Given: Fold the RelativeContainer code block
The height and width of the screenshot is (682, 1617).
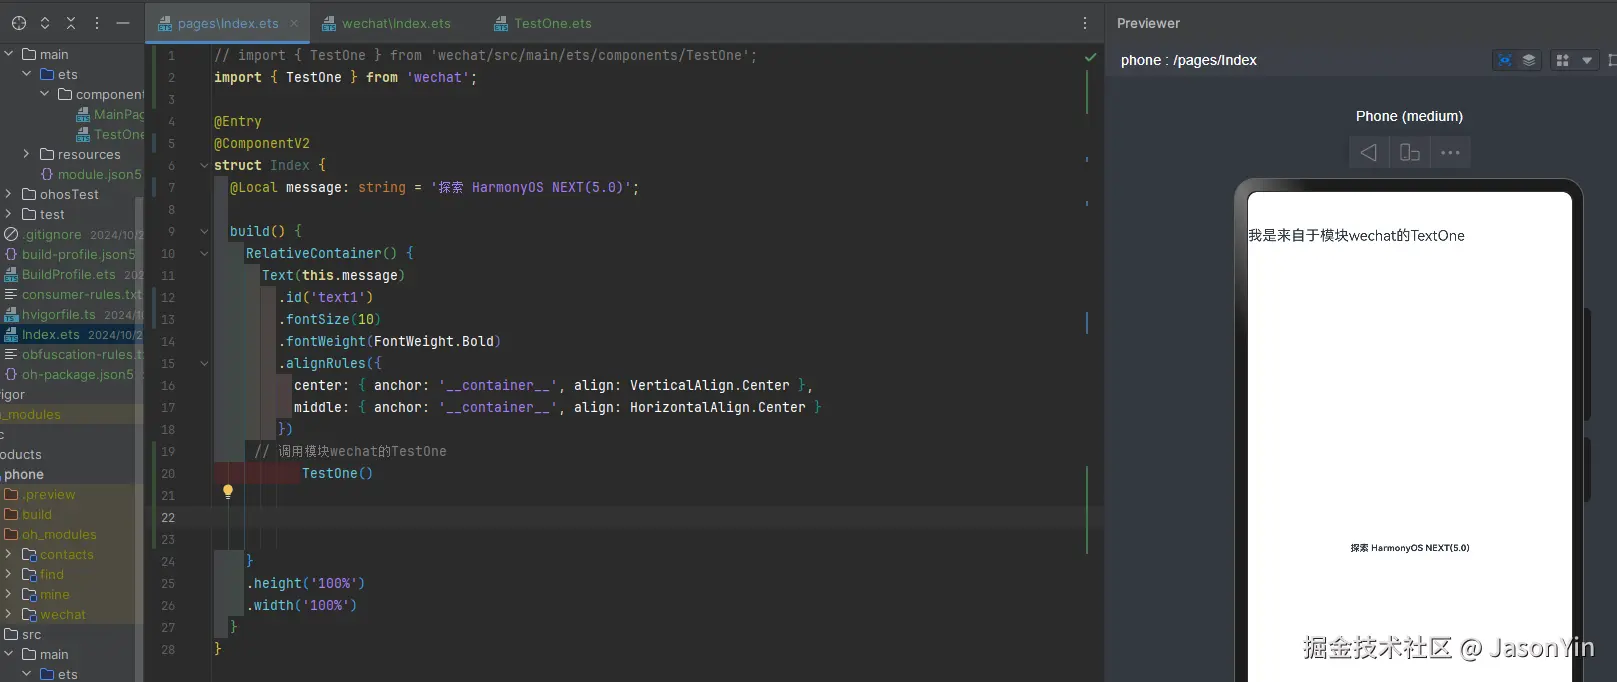Looking at the screenshot, I should (204, 253).
